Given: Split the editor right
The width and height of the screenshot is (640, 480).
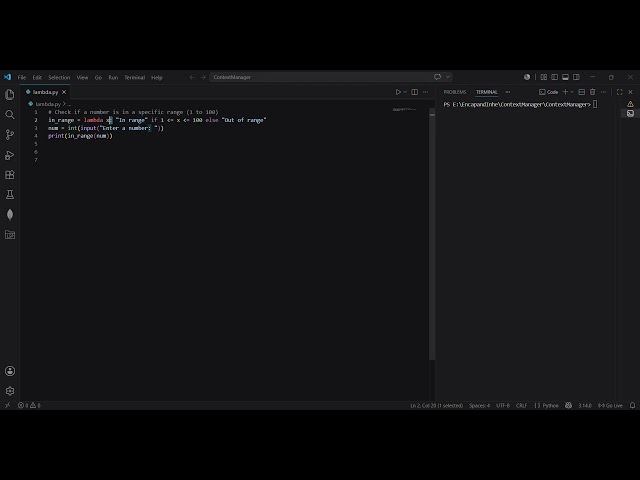Looking at the screenshot, I should pos(415,92).
